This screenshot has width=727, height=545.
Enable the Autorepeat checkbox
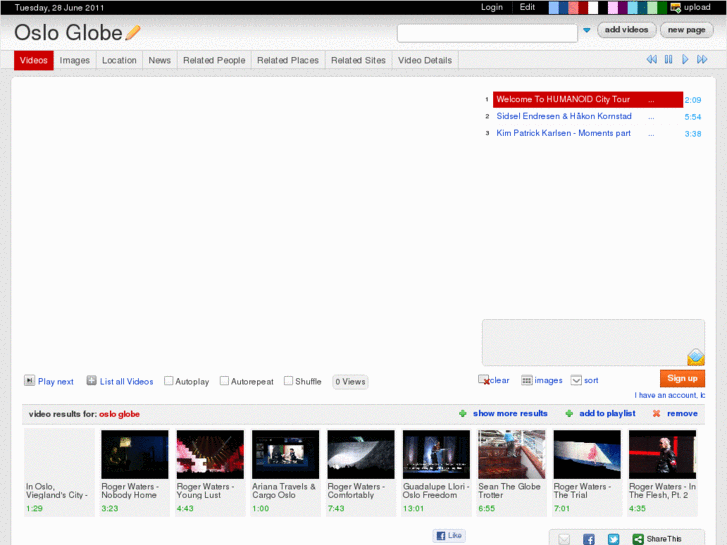point(224,381)
